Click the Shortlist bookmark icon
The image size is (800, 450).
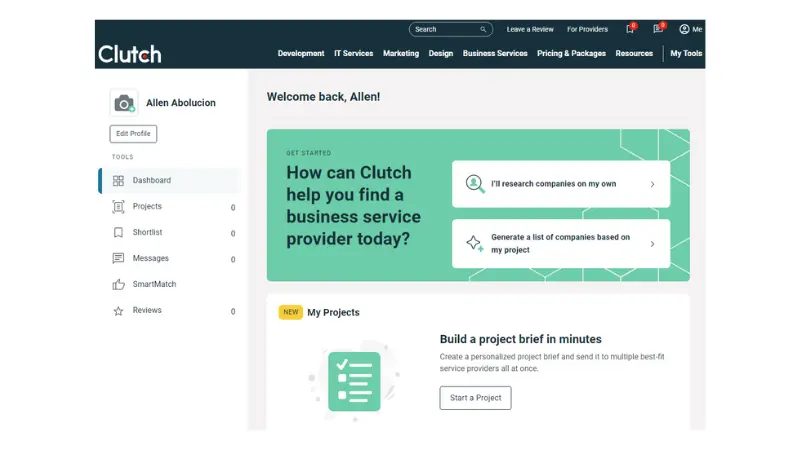pos(118,233)
